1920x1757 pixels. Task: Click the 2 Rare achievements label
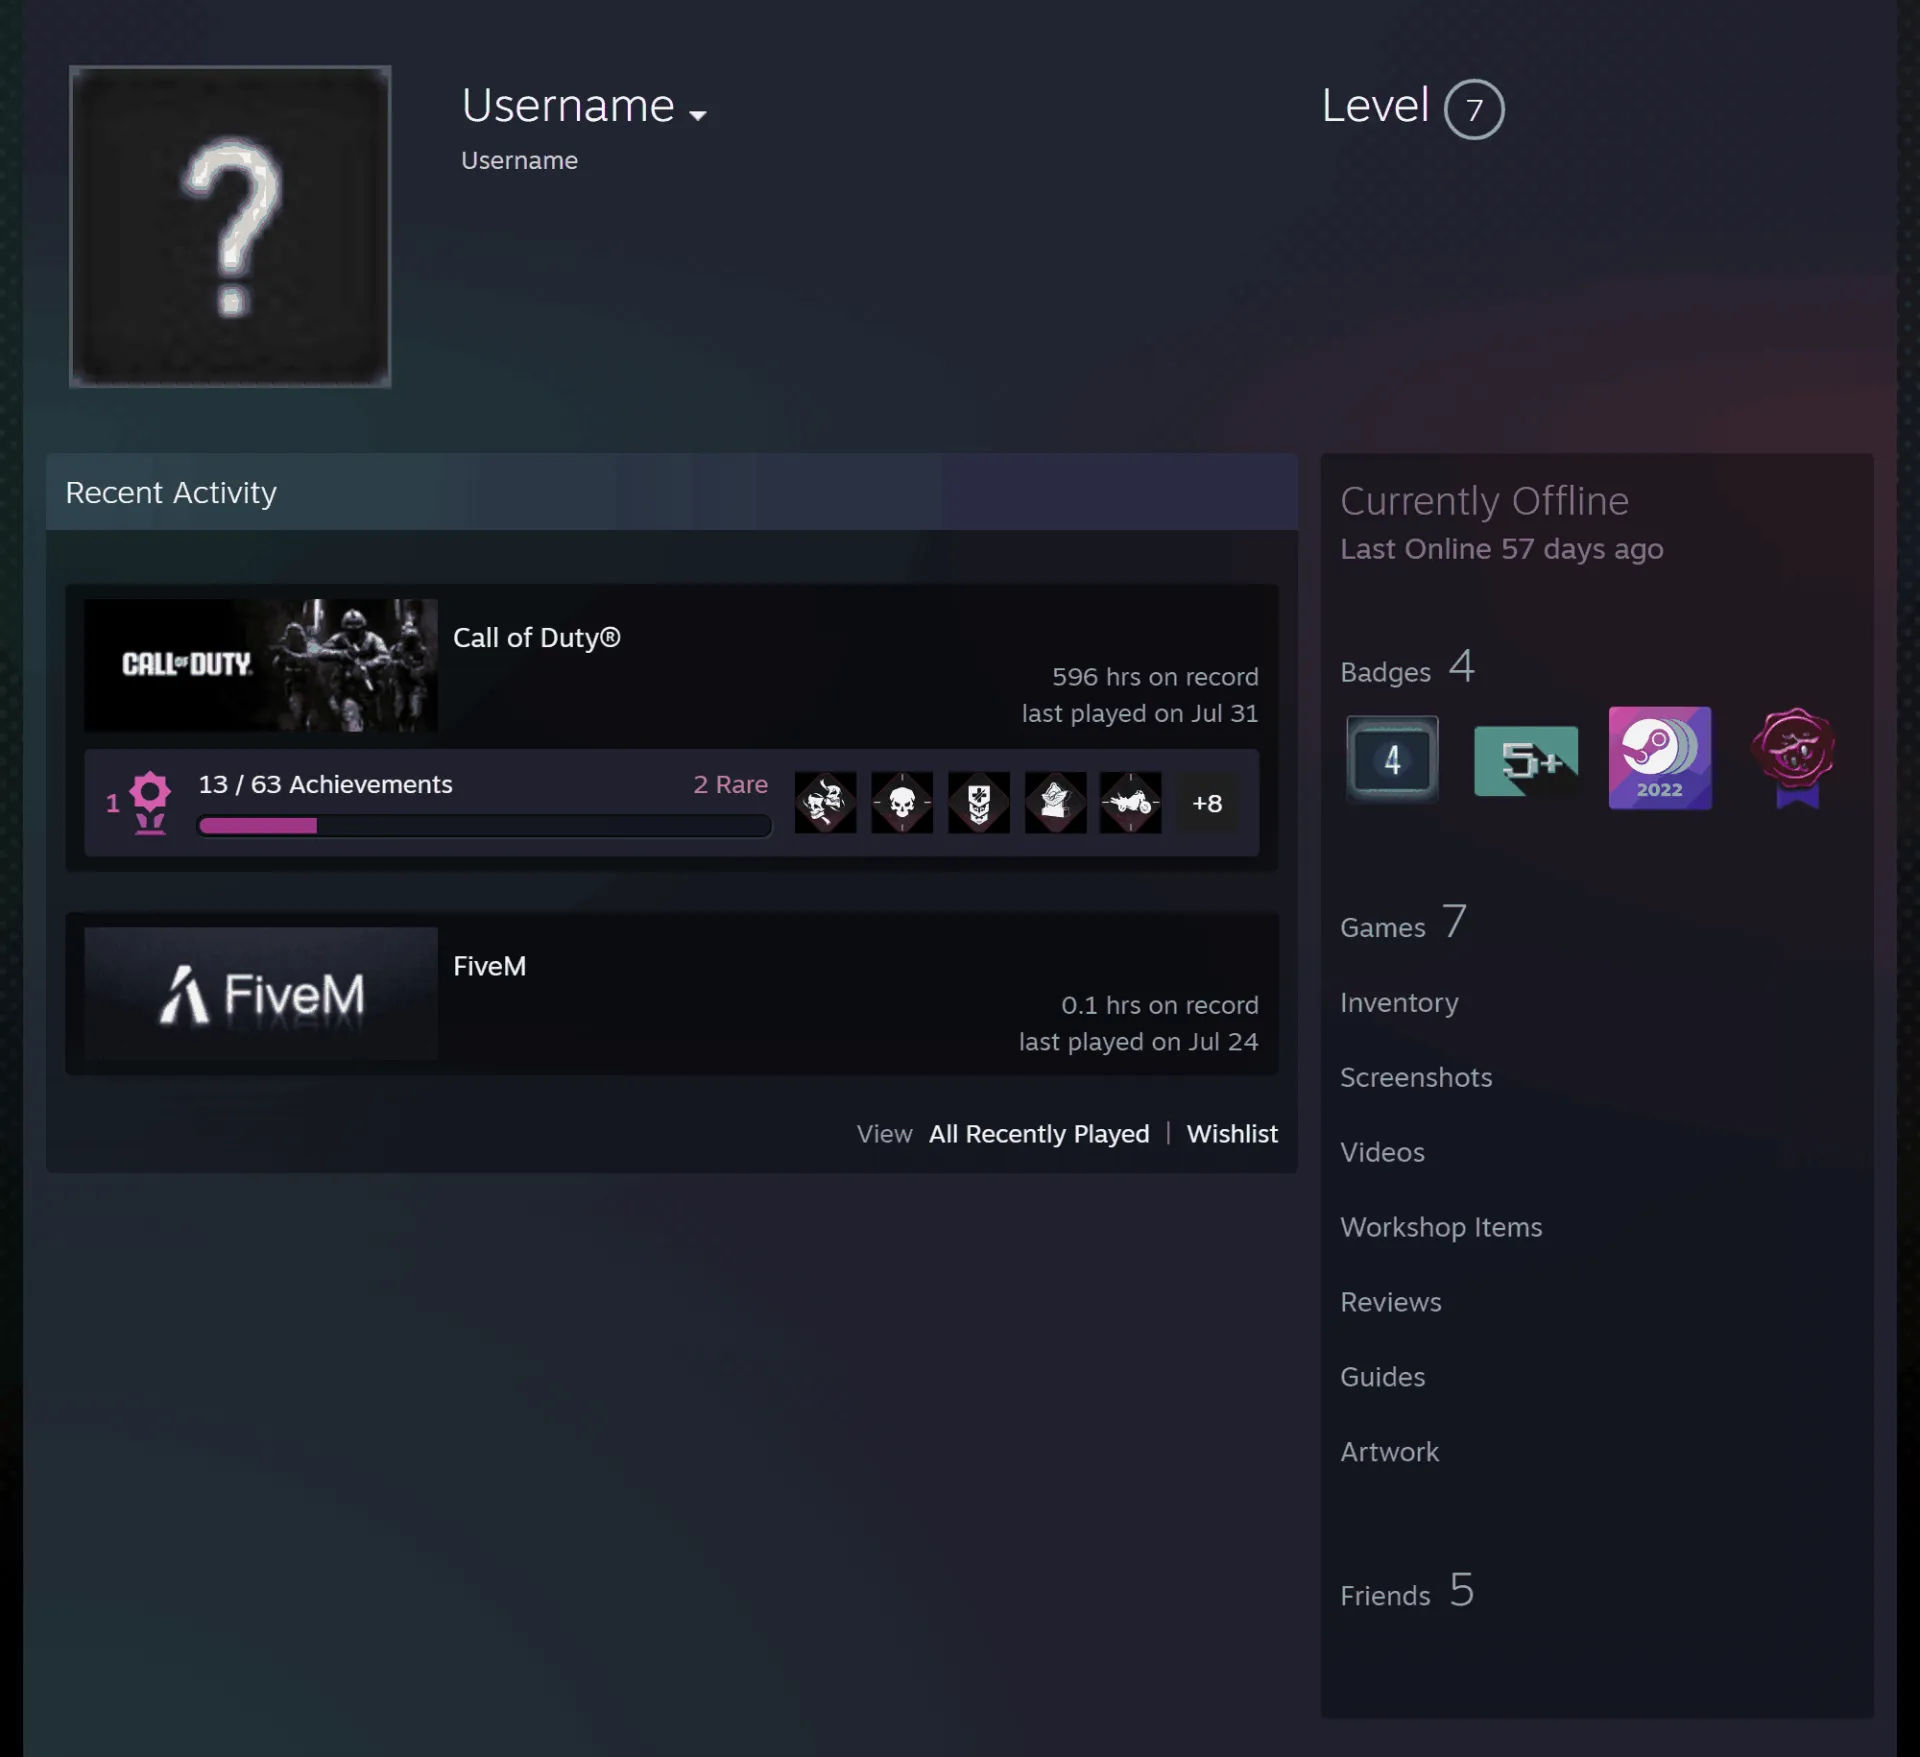click(730, 784)
